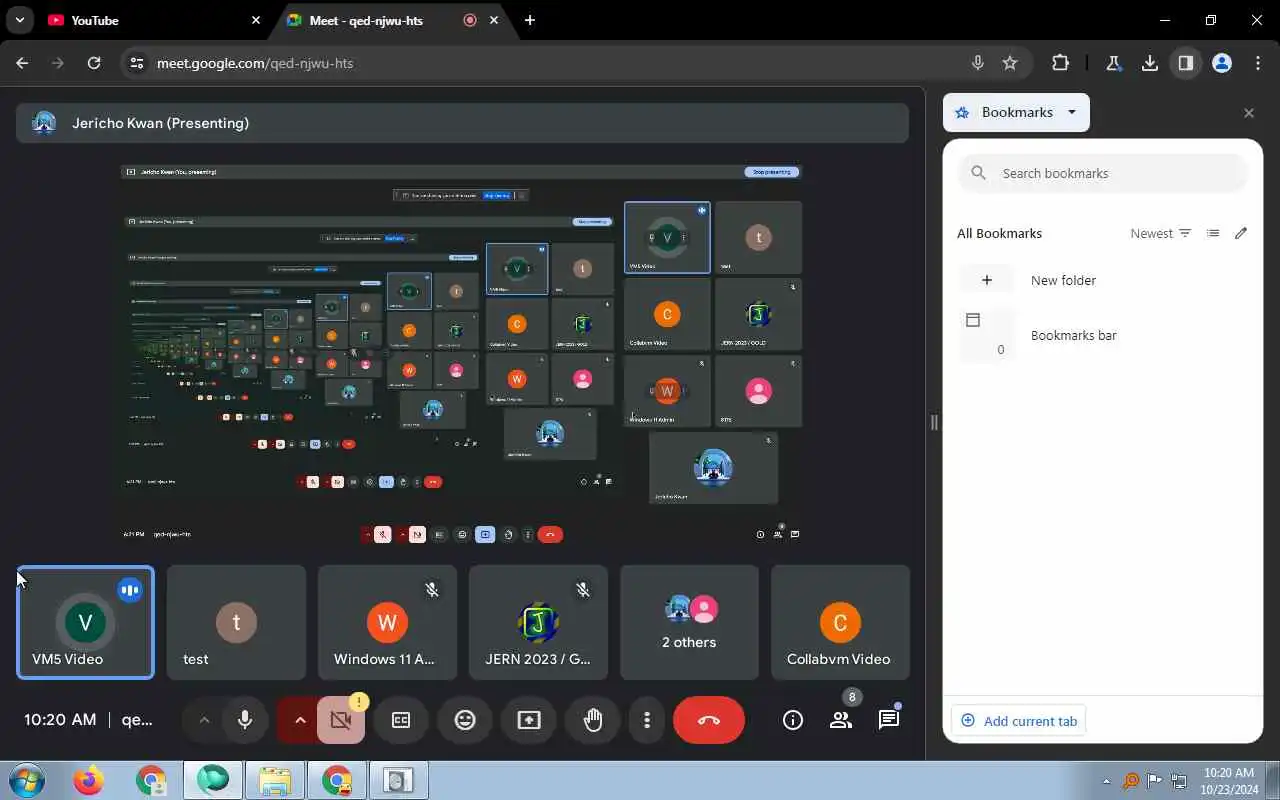Click the Jericho Kwan (Presenting) banner
The height and width of the screenshot is (800, 1280).
[x=462, y=123]
